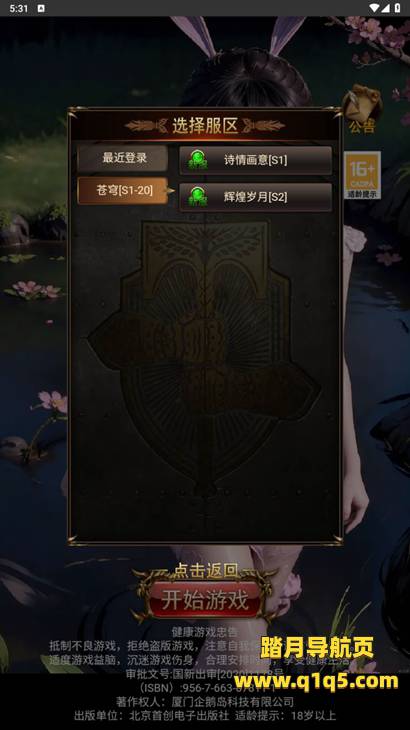Image resolution: width=410 pixels, height=730 pixels.
Task: Click the 选择服区 panel title
Action: tap(205, 126)
